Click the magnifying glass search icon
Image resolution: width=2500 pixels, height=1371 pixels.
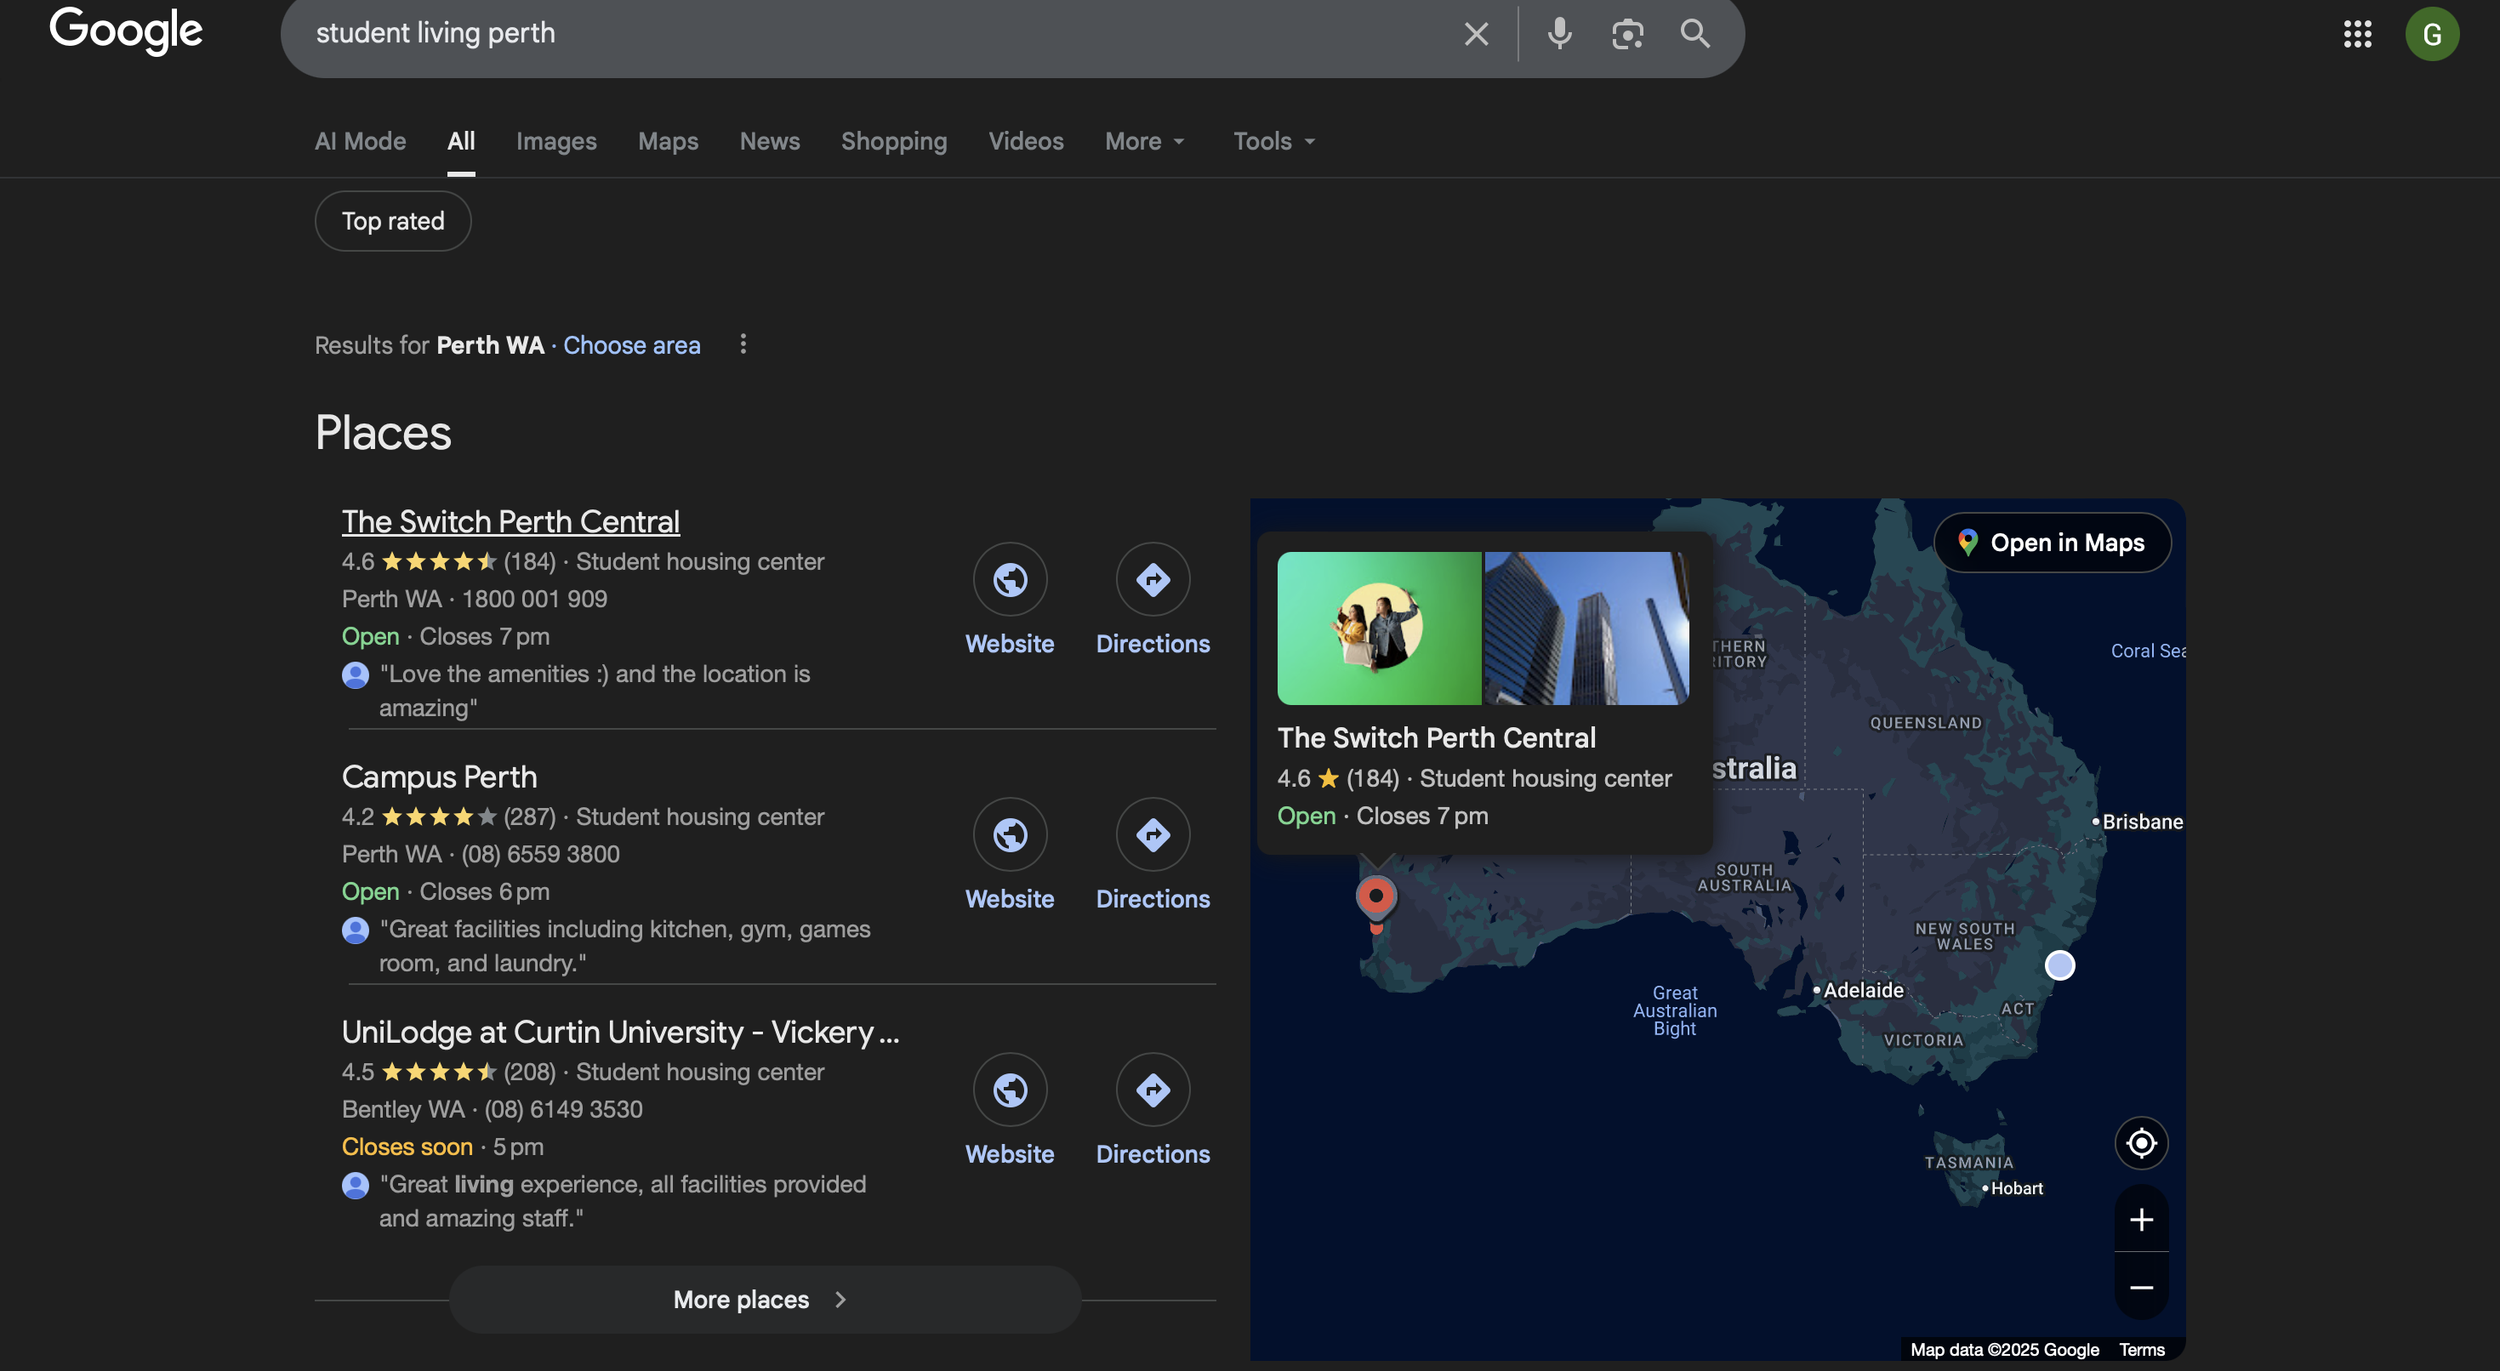pos(1695,34)
